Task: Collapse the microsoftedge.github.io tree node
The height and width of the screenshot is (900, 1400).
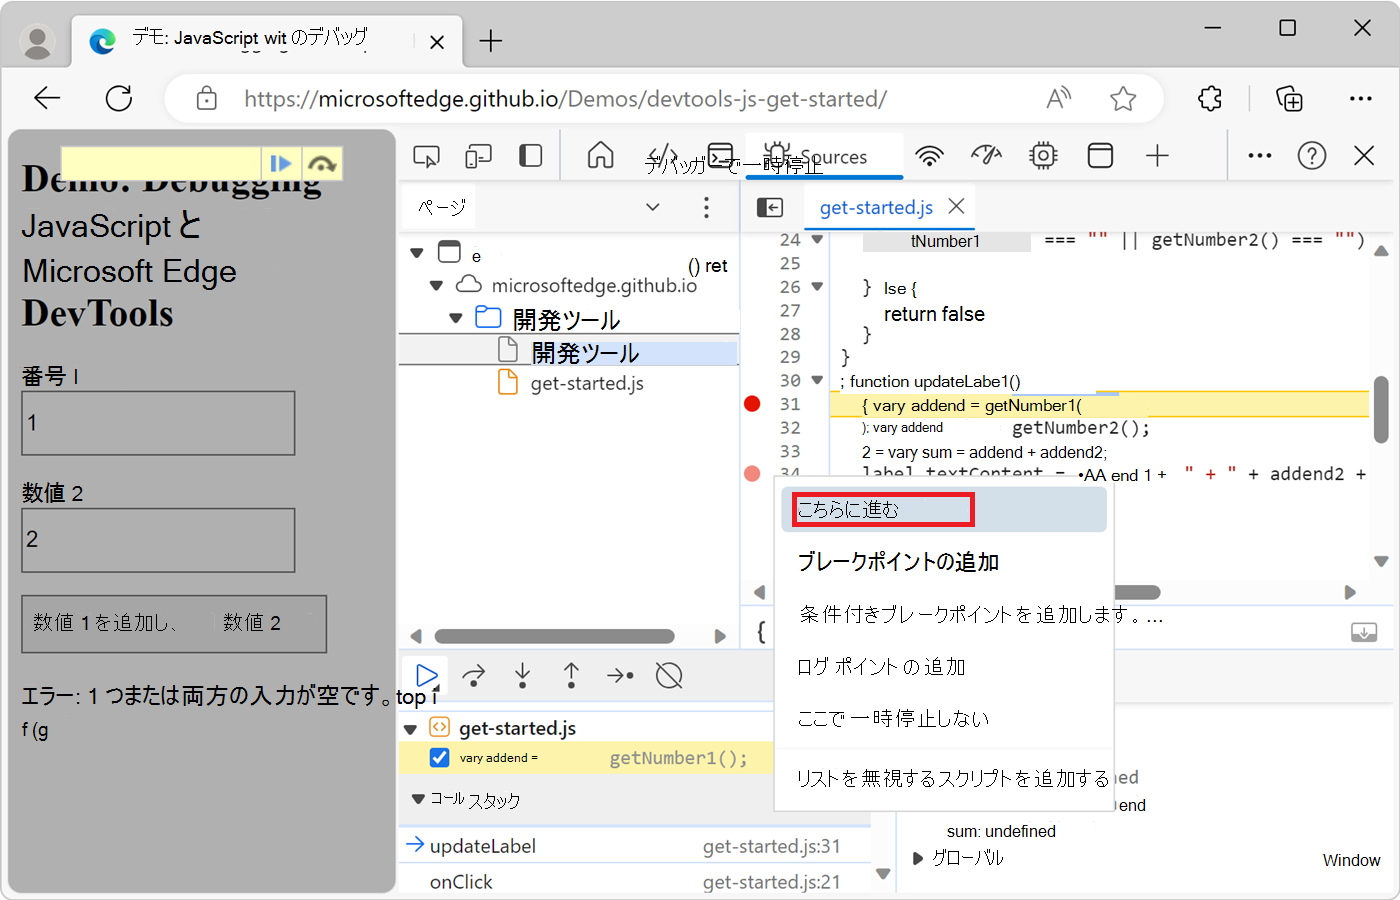Action: (x=437, y=284)
